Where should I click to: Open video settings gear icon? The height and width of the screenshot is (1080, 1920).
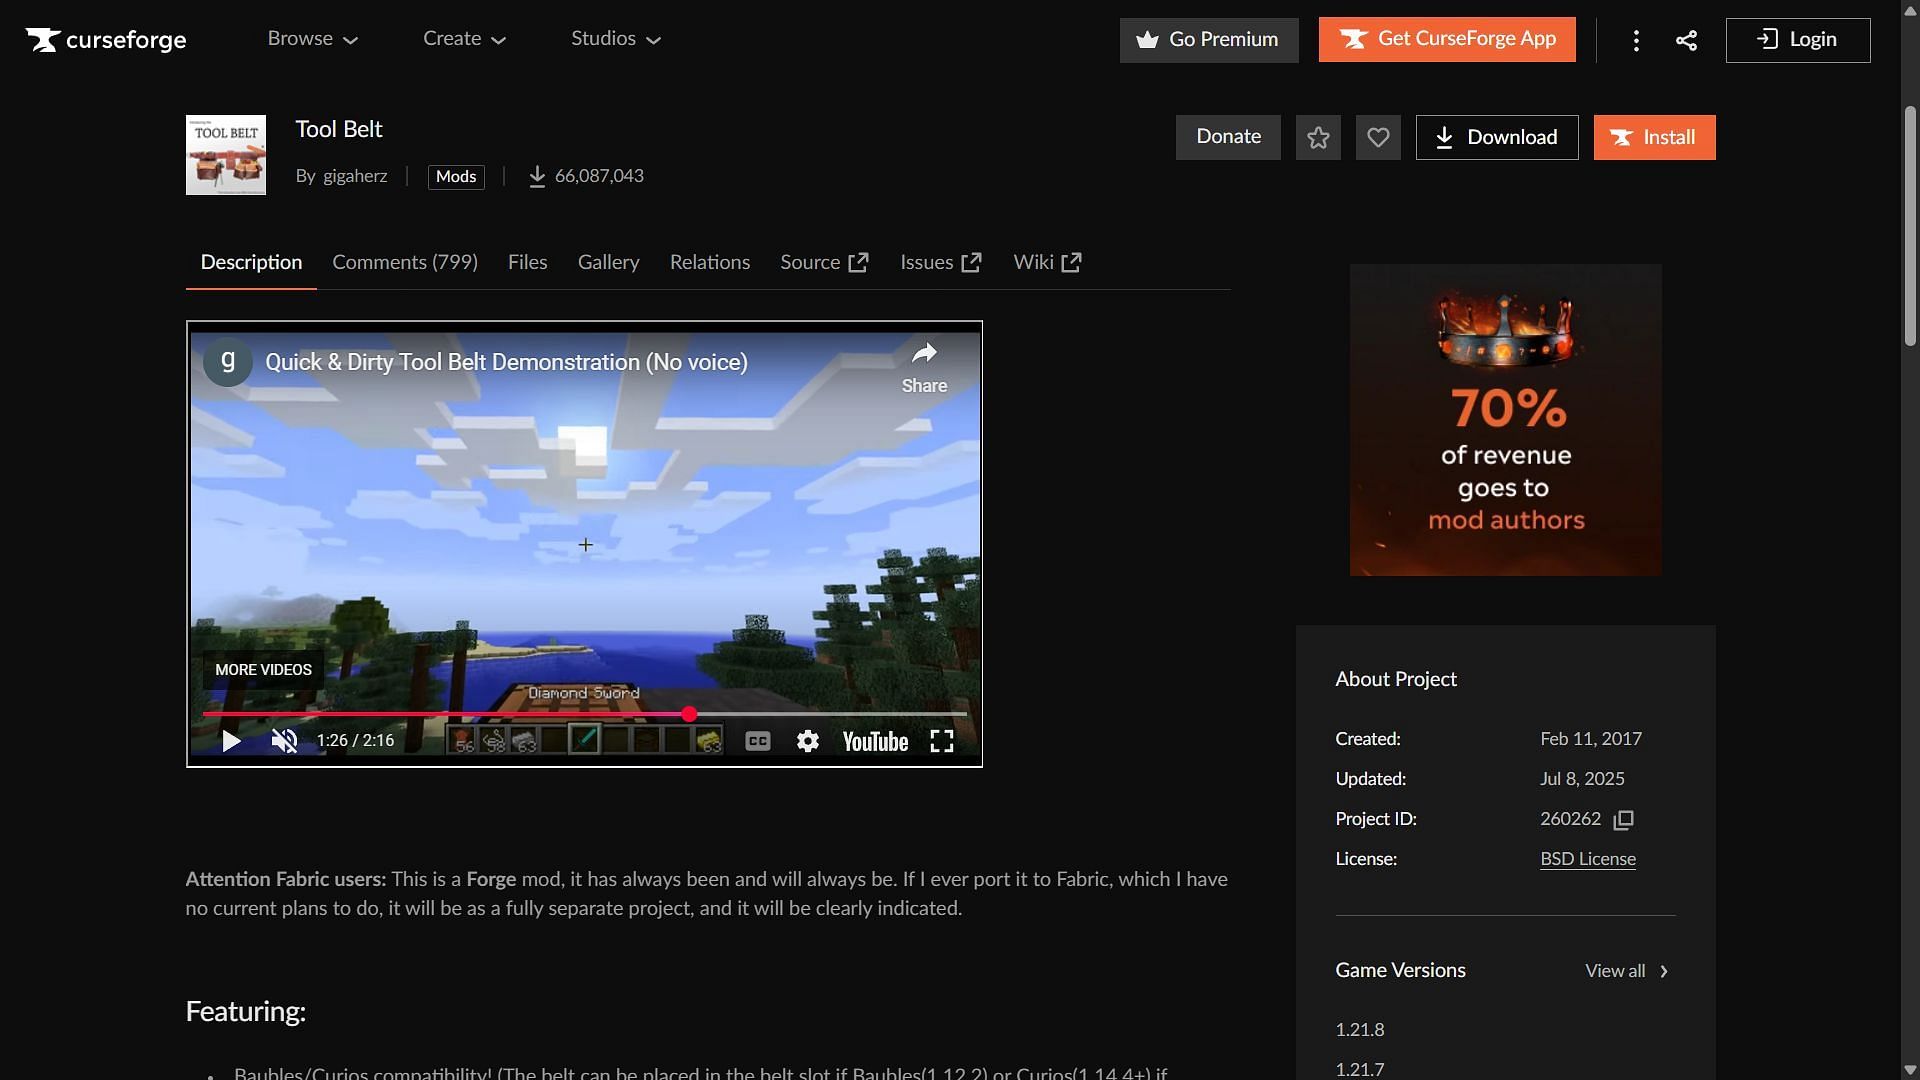click(808, 741)
